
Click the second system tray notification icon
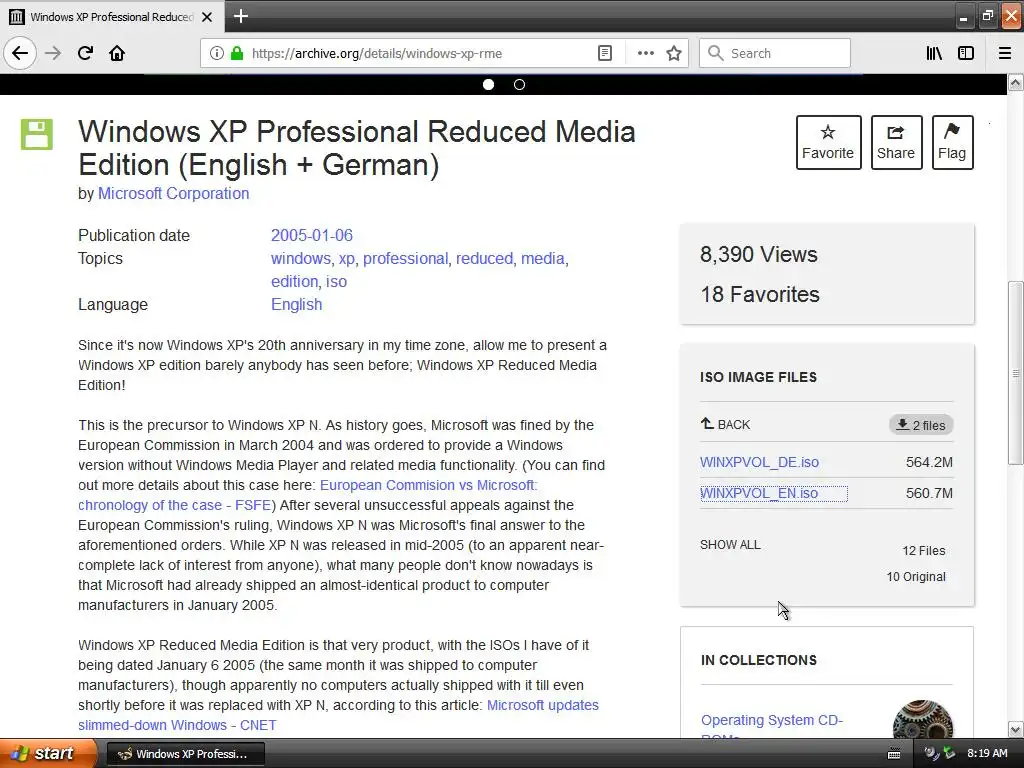coord(949,754)
